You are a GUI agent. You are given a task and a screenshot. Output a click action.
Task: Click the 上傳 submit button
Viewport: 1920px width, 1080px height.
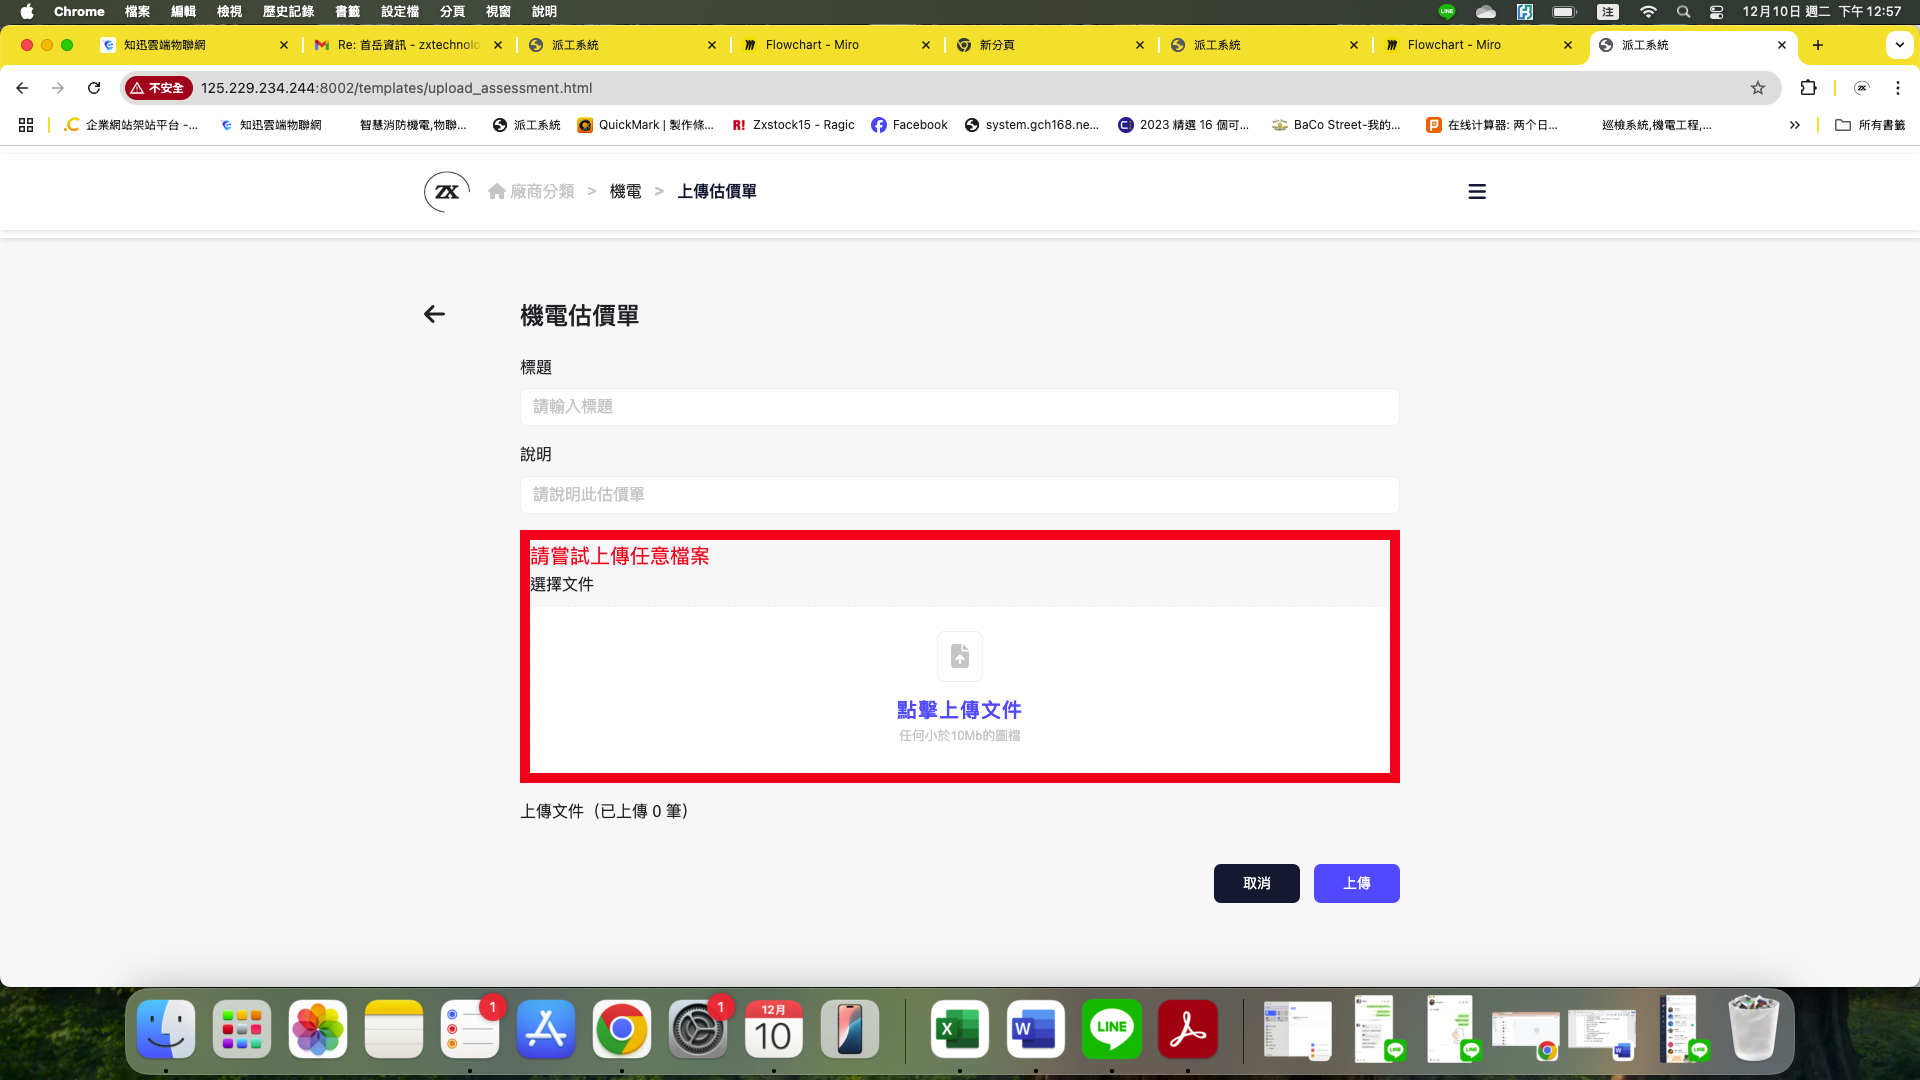click(1357, 883)
